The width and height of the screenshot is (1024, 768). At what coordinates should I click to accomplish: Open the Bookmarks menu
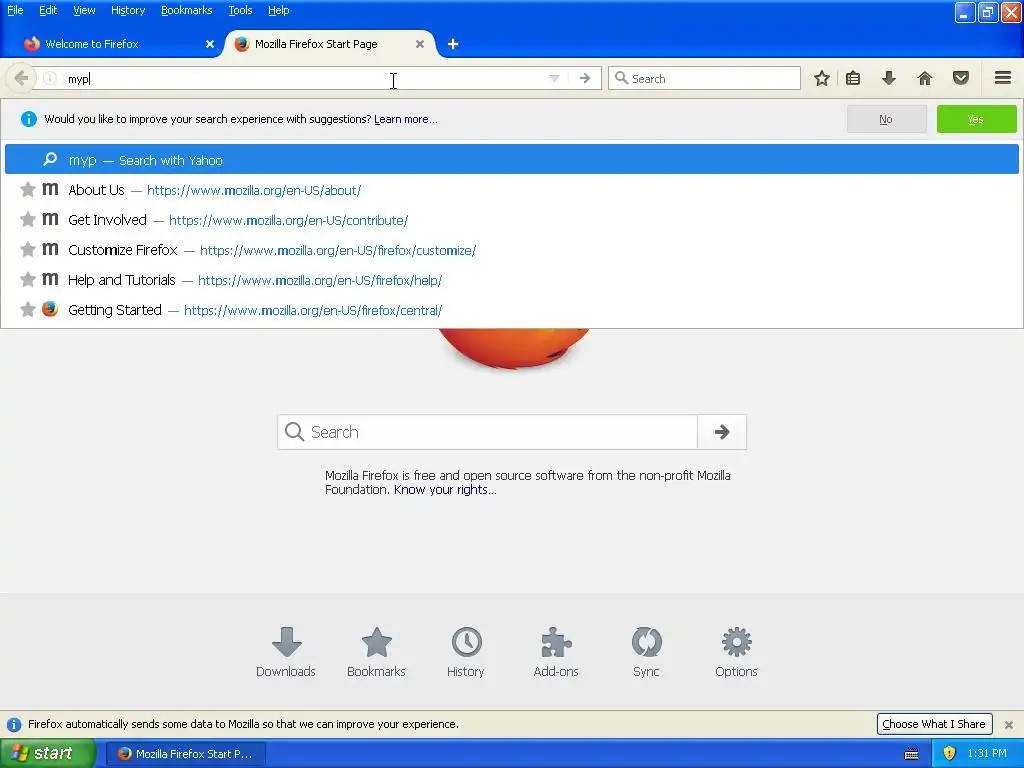click(x=186, y=10)
